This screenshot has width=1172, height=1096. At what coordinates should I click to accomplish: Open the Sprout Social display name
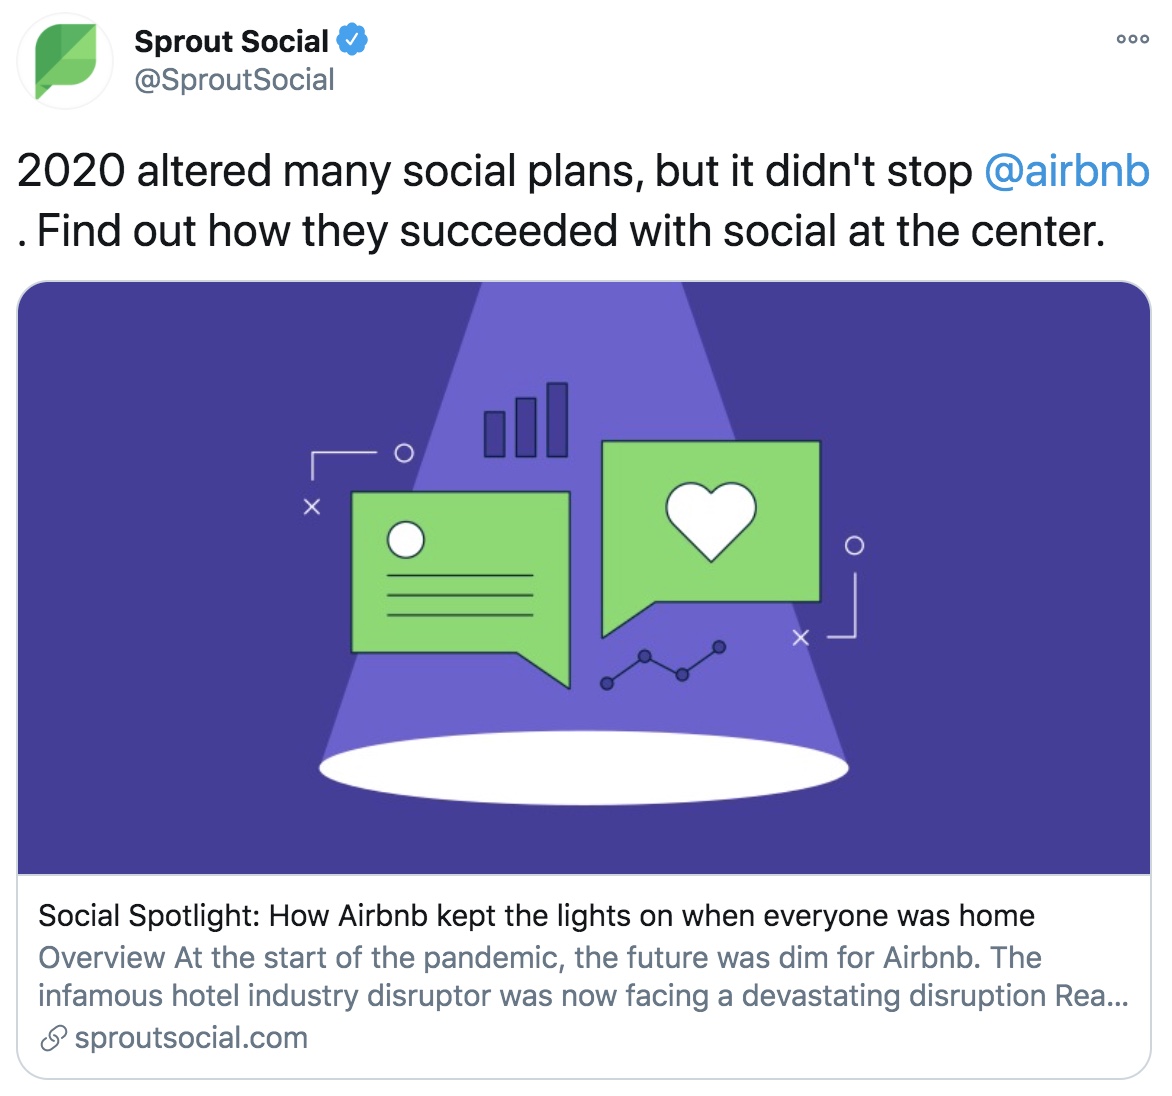click(231, 41)
